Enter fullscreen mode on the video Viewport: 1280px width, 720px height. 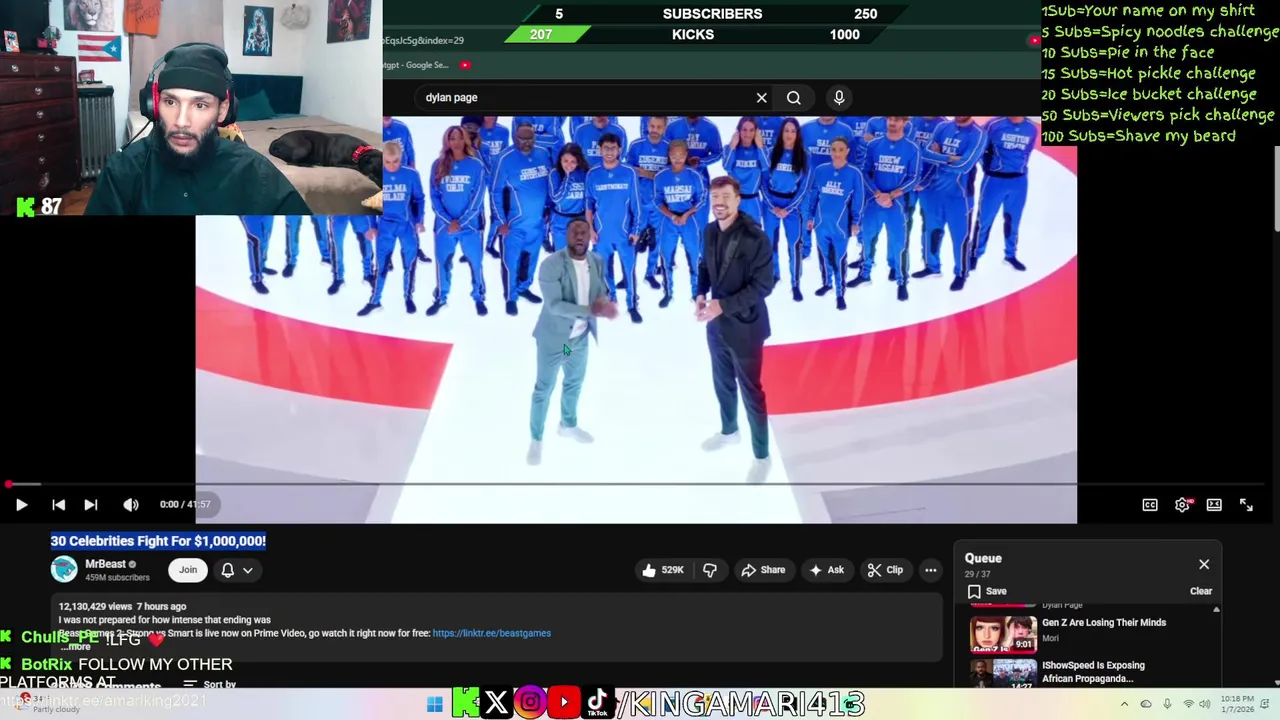pos(1246,505)
